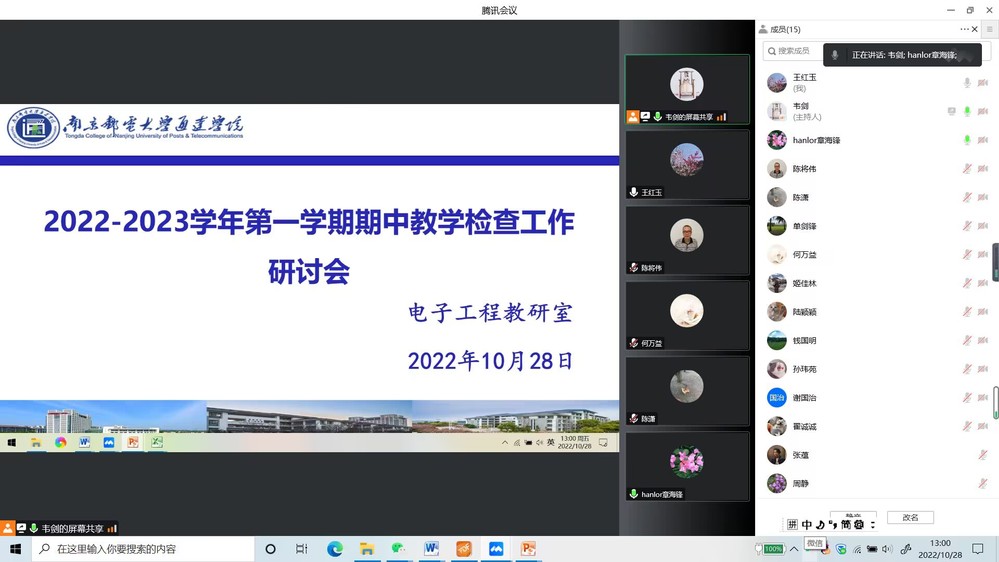Expand hidden system tray icons chevron

[794, 549]
